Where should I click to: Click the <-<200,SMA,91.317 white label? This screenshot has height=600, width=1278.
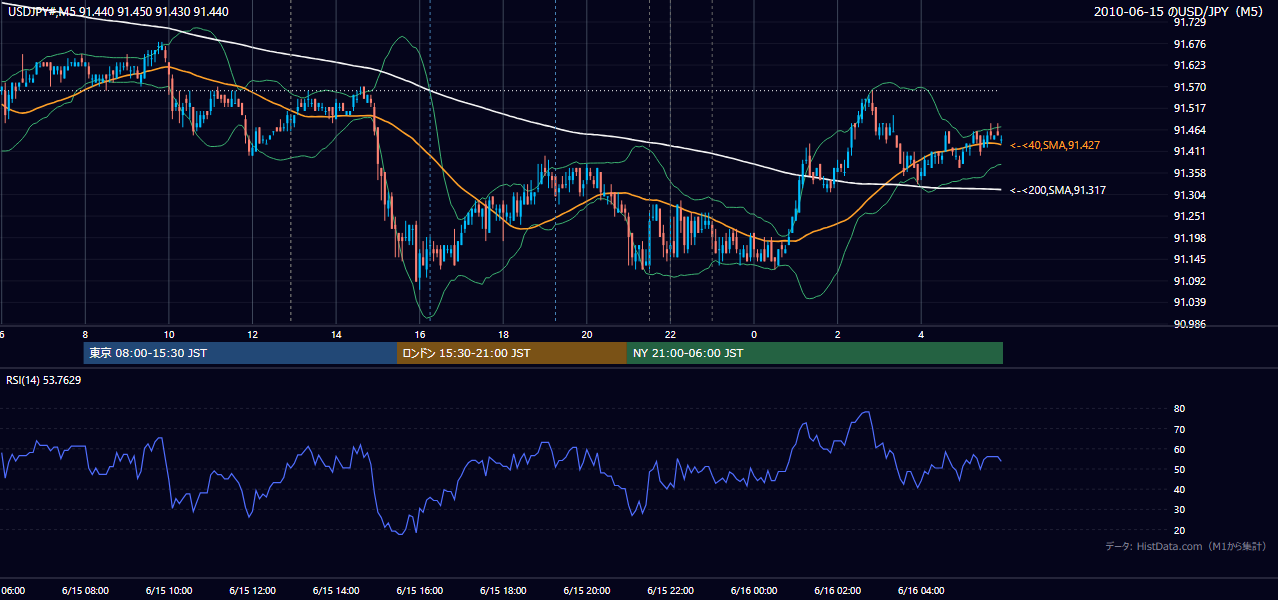(1057, 190)
